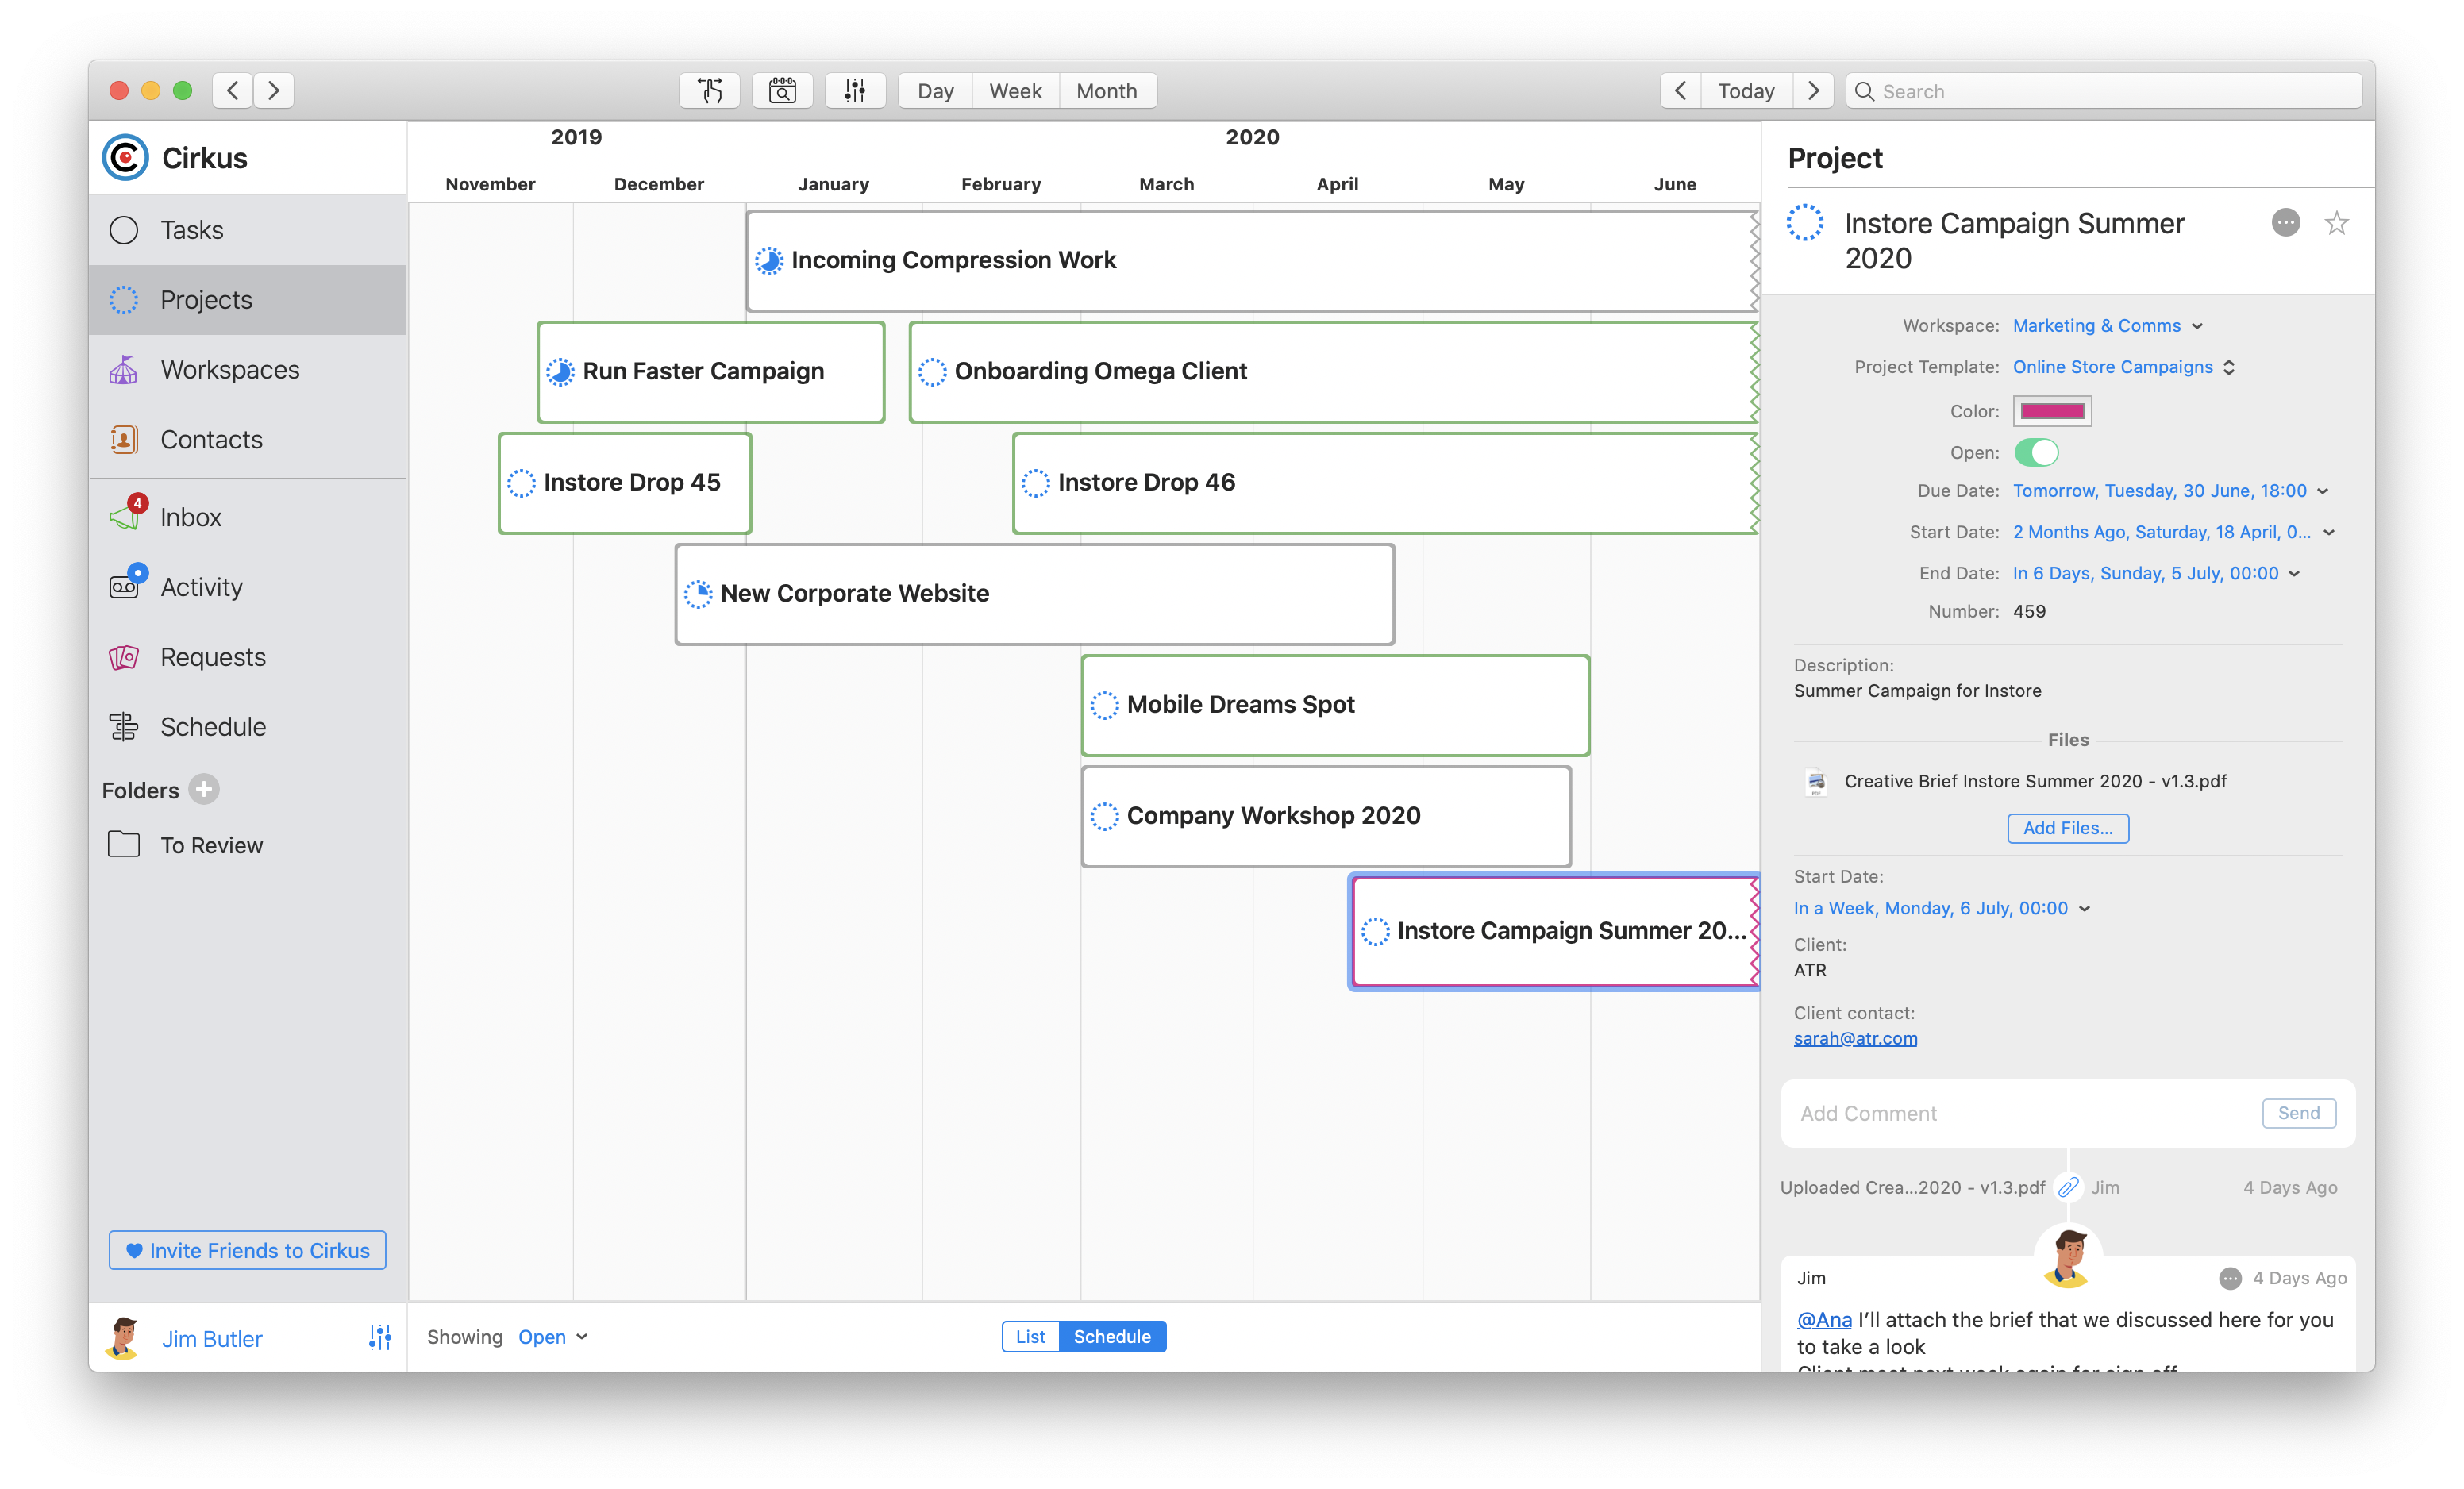Click the Cirkus logo icon
The width and height of the screenshot is (2464, 1489).
tap(125, 158)
